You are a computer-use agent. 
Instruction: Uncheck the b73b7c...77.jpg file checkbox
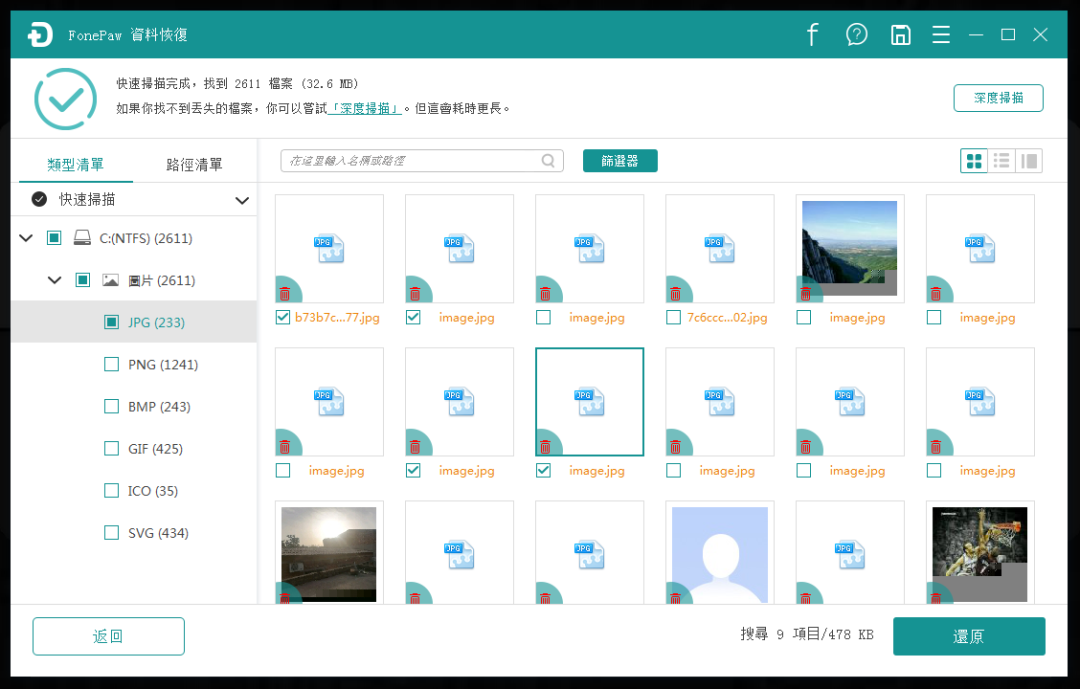(x=283, y=318)
